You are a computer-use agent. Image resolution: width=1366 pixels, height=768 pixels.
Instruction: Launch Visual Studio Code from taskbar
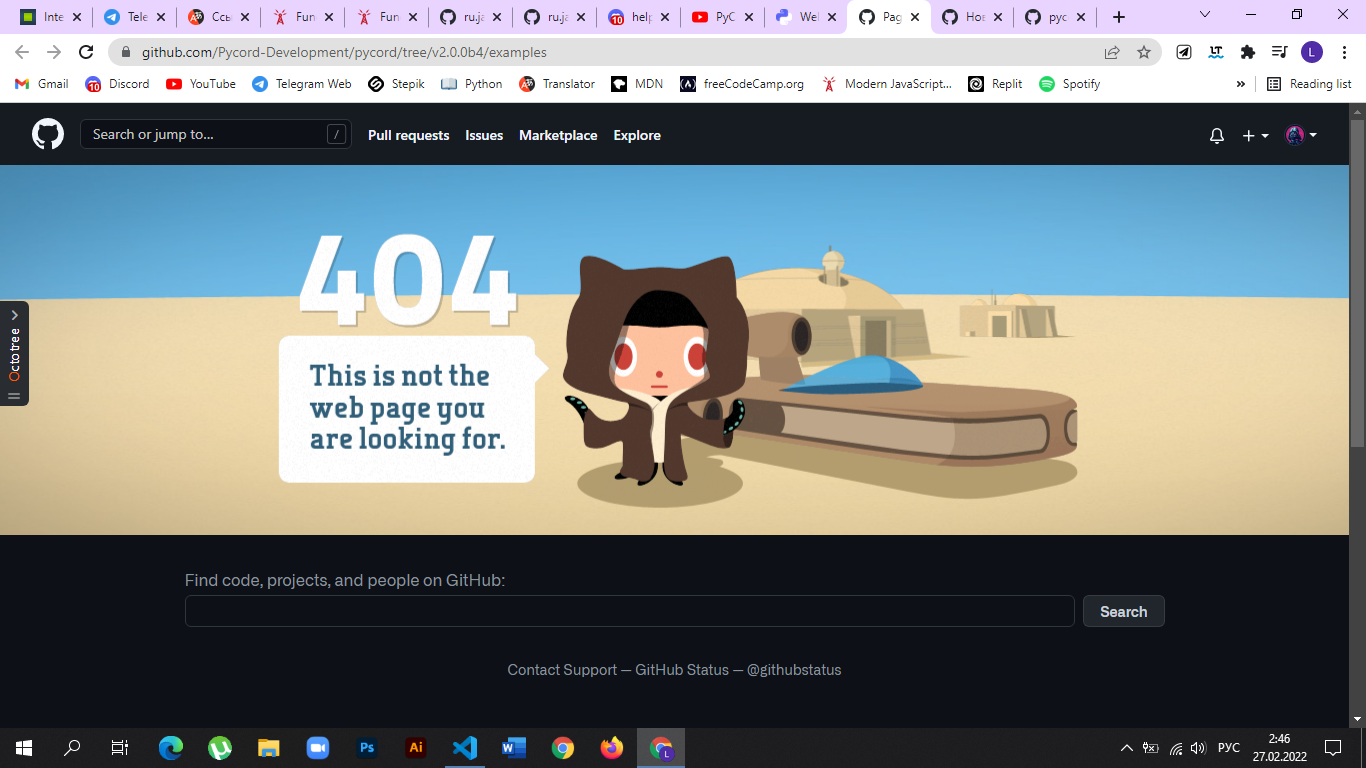tap(465, 747)
